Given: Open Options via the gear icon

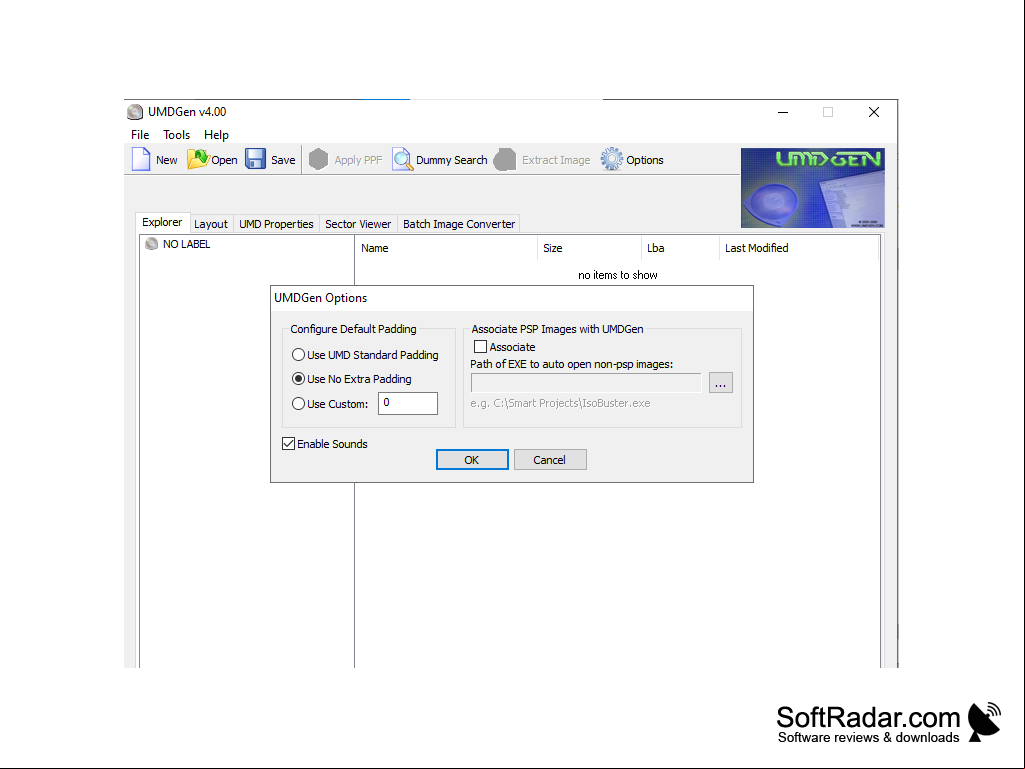Looking at the screenshot, I should [x=612, y=159].
